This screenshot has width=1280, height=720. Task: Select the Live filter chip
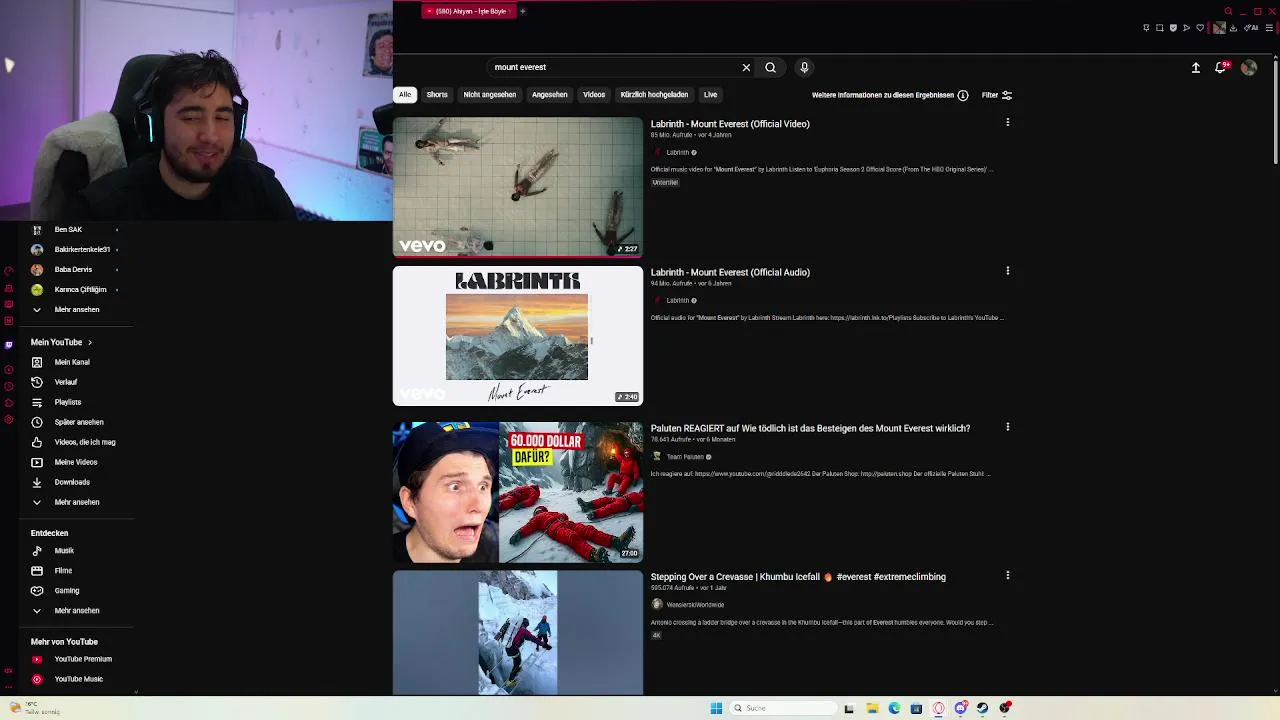(x=710, y=95)
